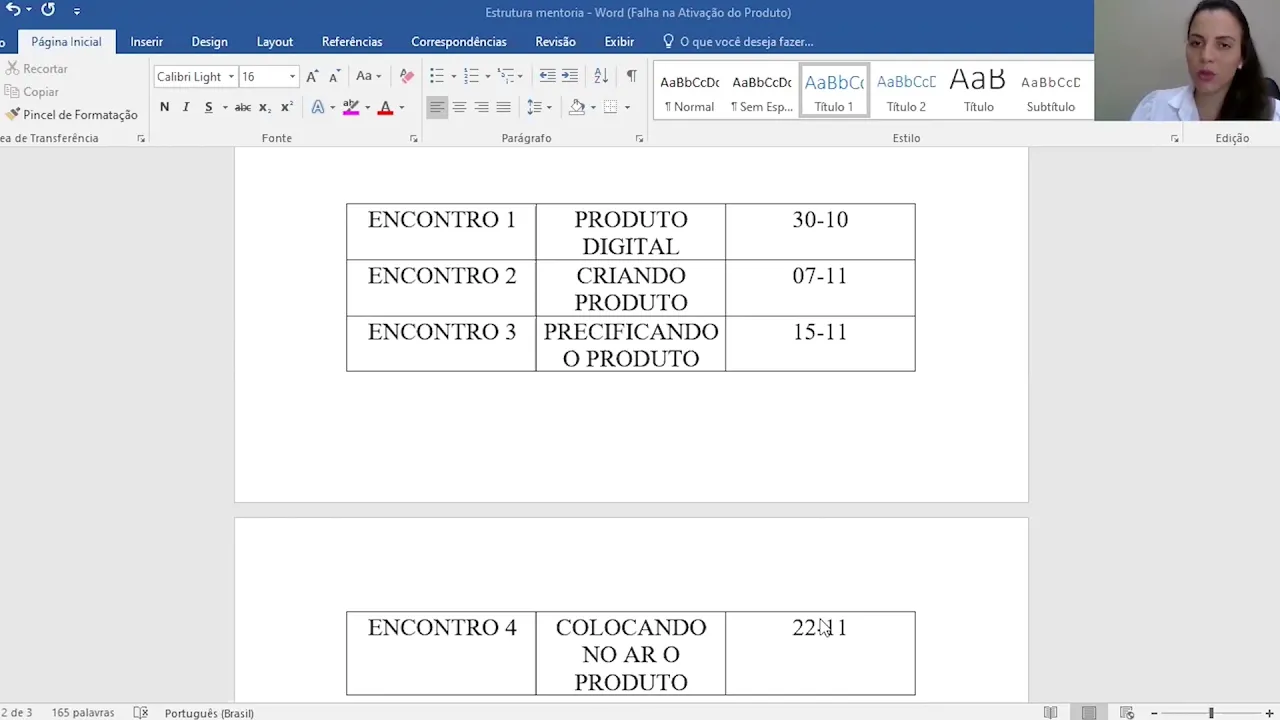
Task: Open Área de Transferência dialog launcher
Action: [x=141, y=139]
